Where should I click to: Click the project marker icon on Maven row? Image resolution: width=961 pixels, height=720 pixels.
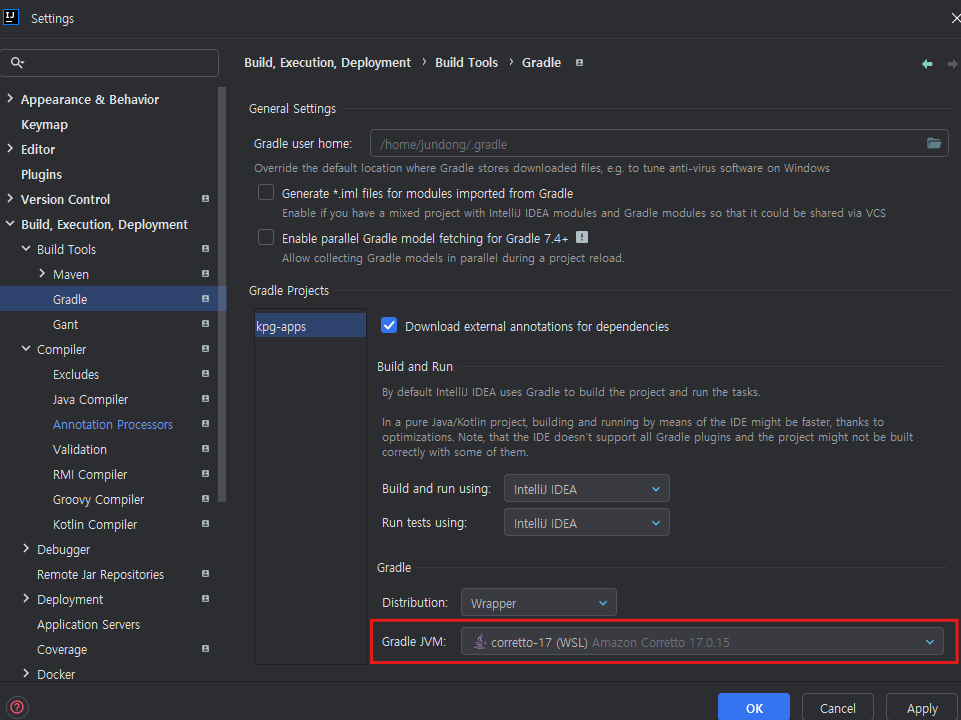(x=205, y=274)
